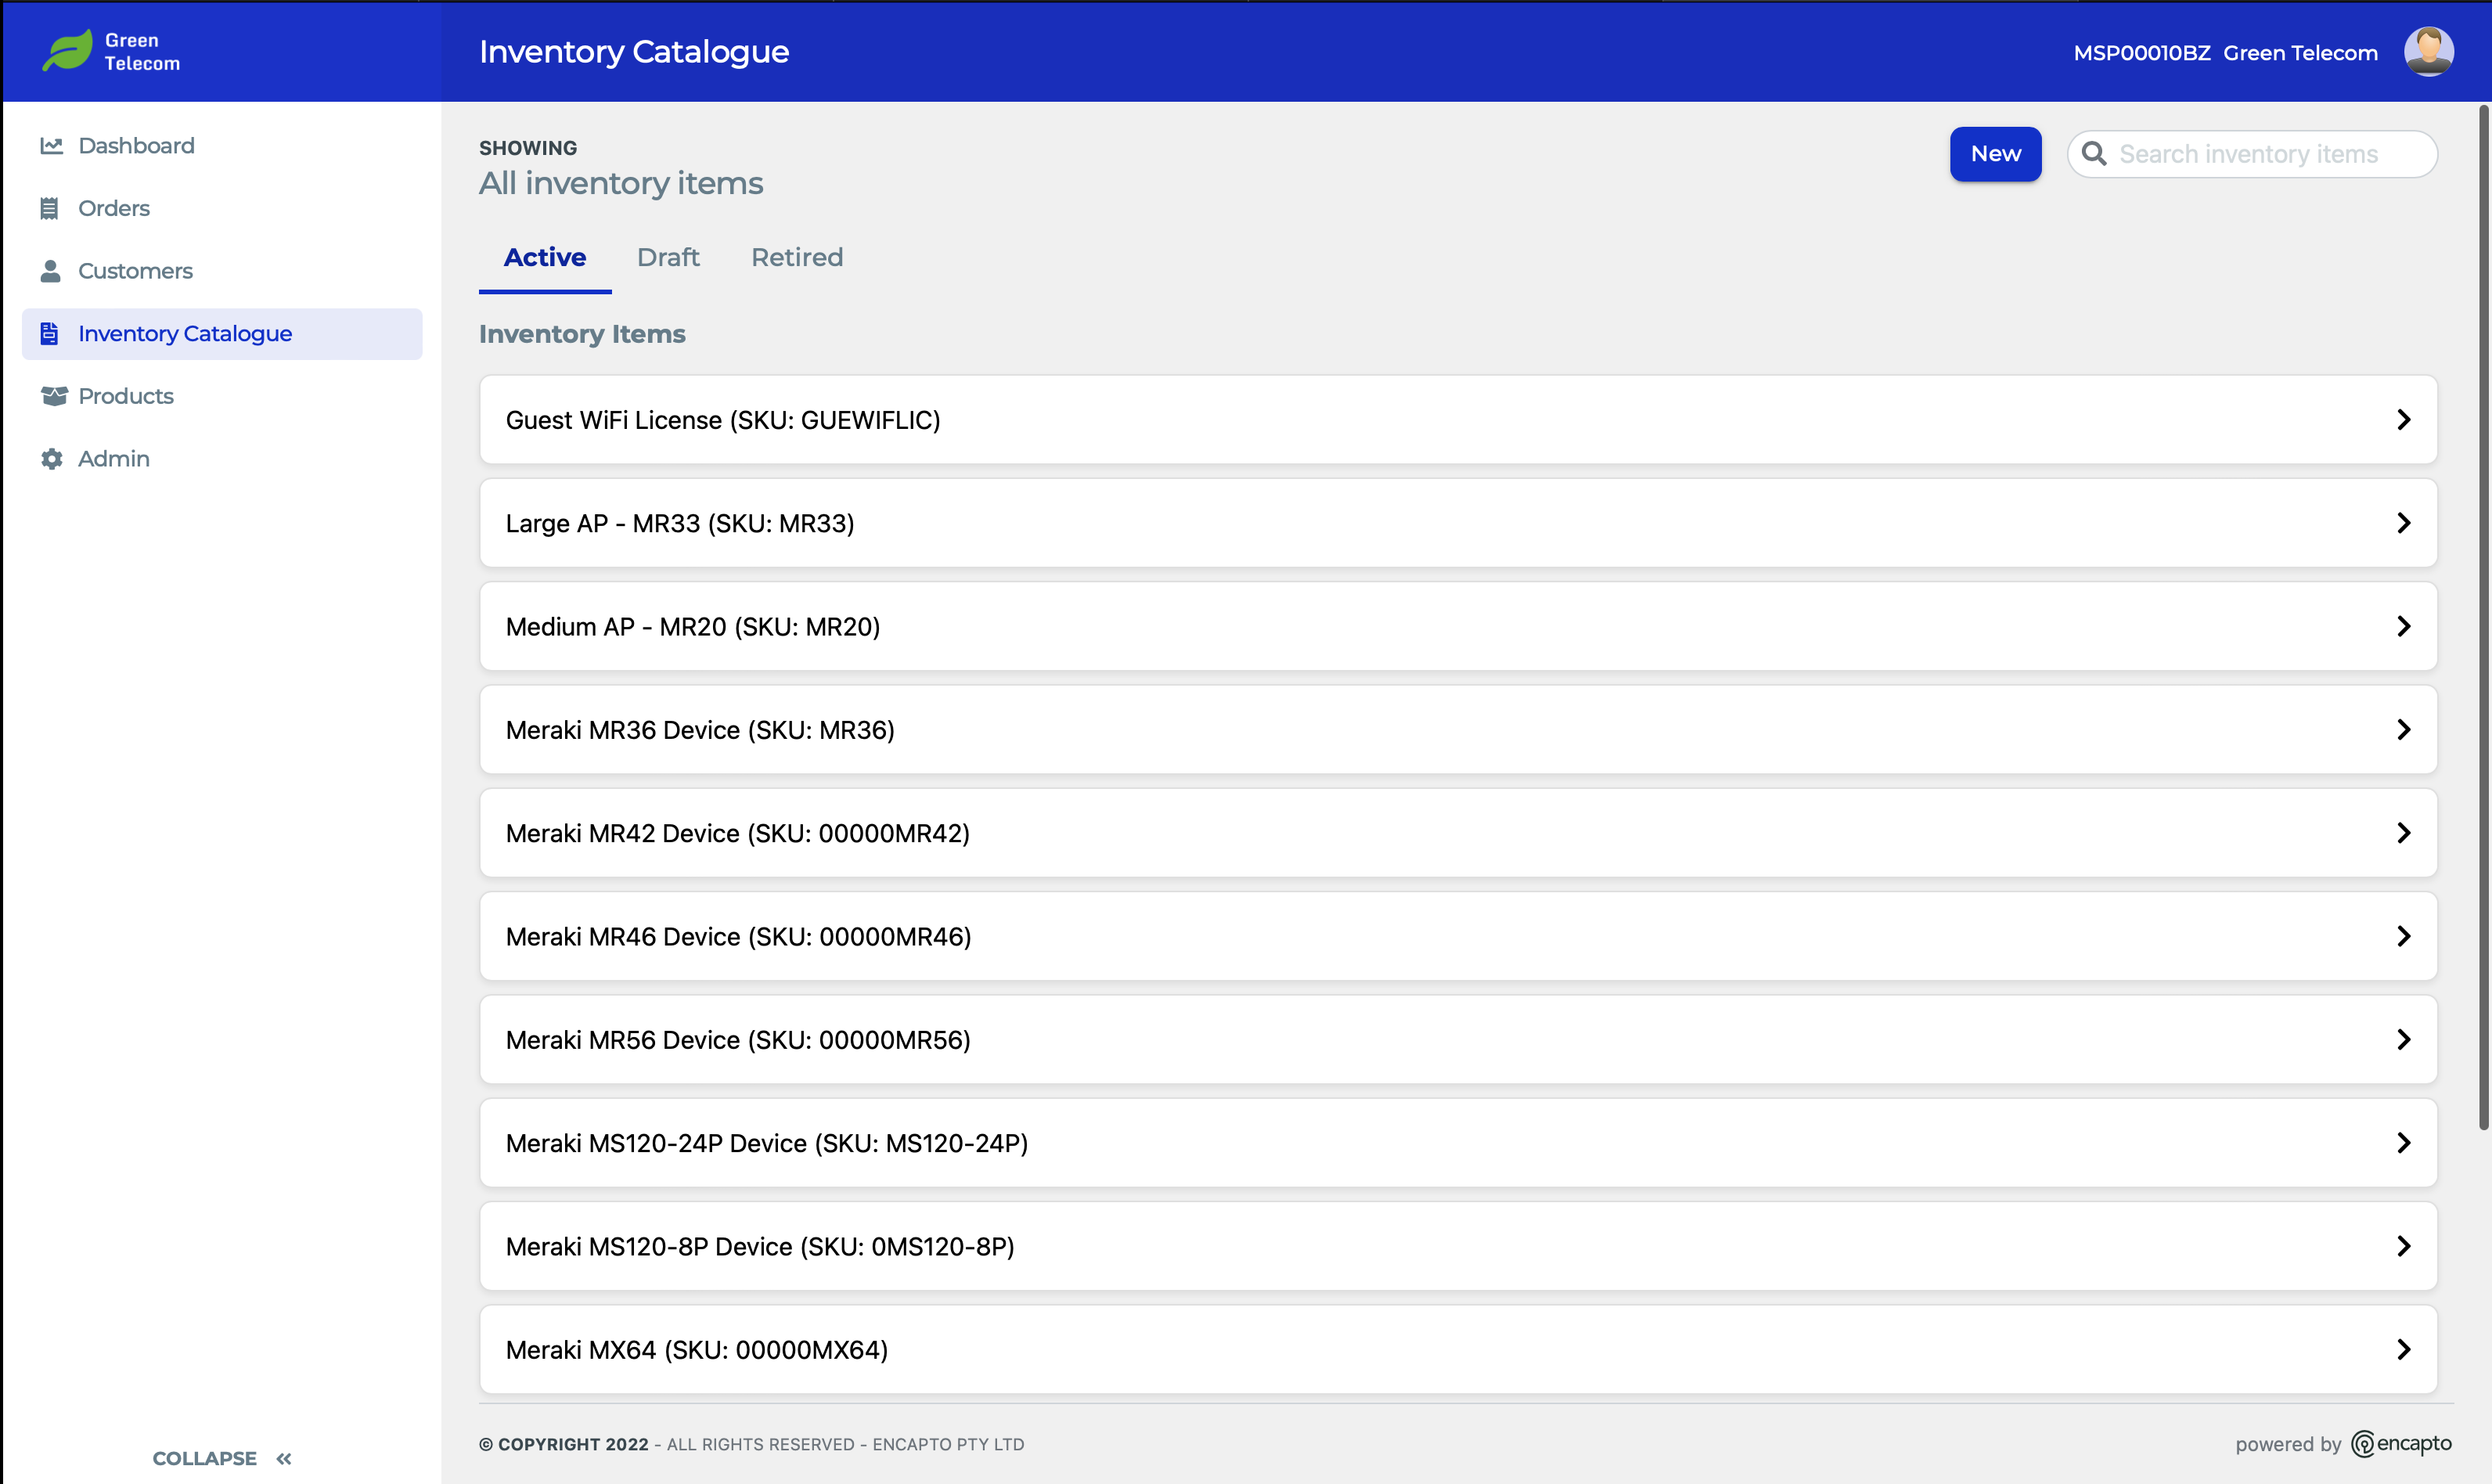Expand Meraki MR56 Device row chevron

(2403, 1040)
